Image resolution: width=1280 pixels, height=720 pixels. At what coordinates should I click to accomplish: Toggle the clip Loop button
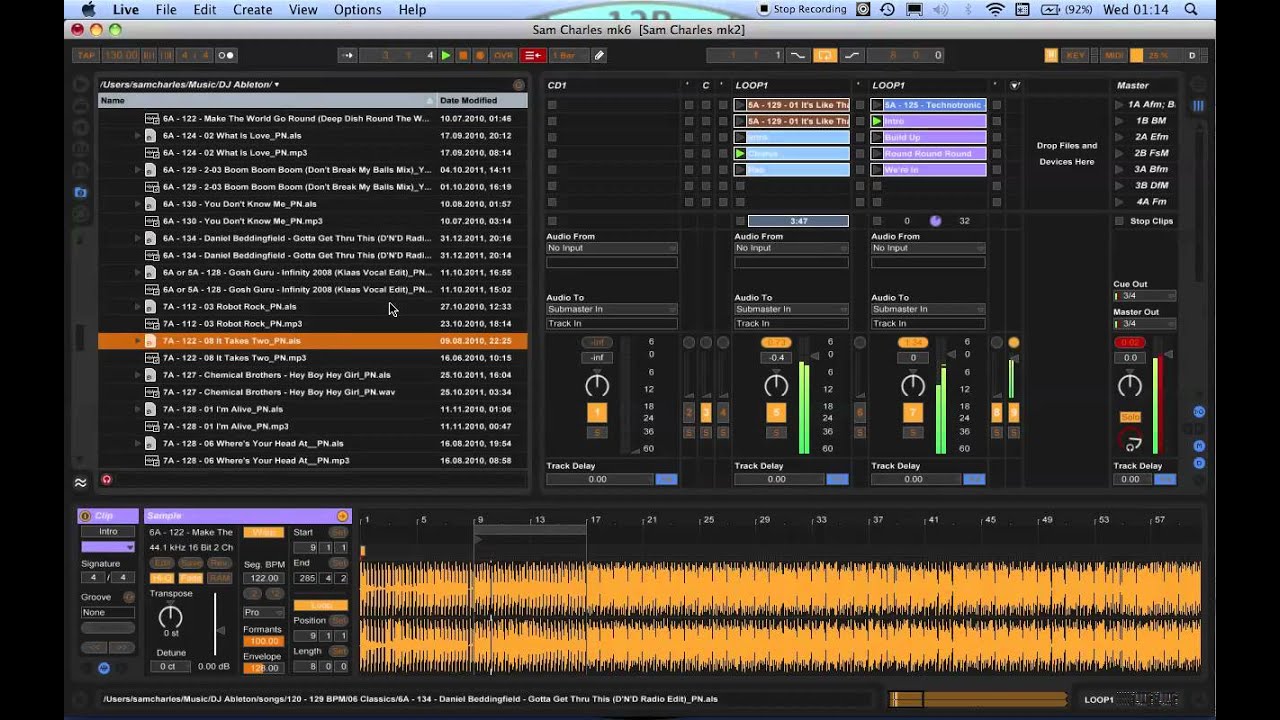click(x=320, y=606)
